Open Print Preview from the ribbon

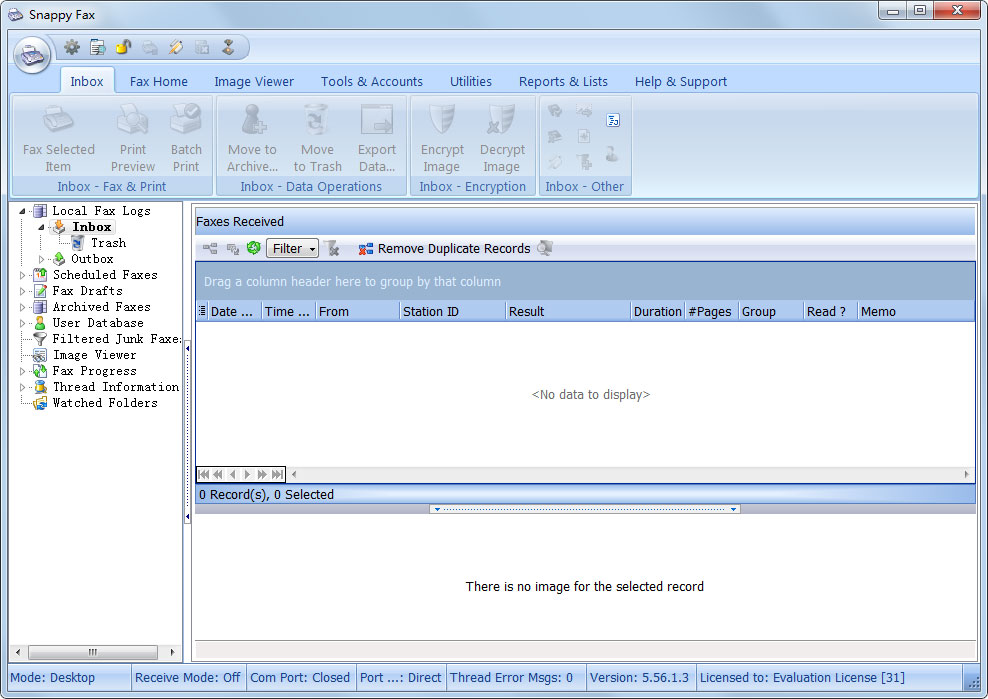click(x=132, y=119)
